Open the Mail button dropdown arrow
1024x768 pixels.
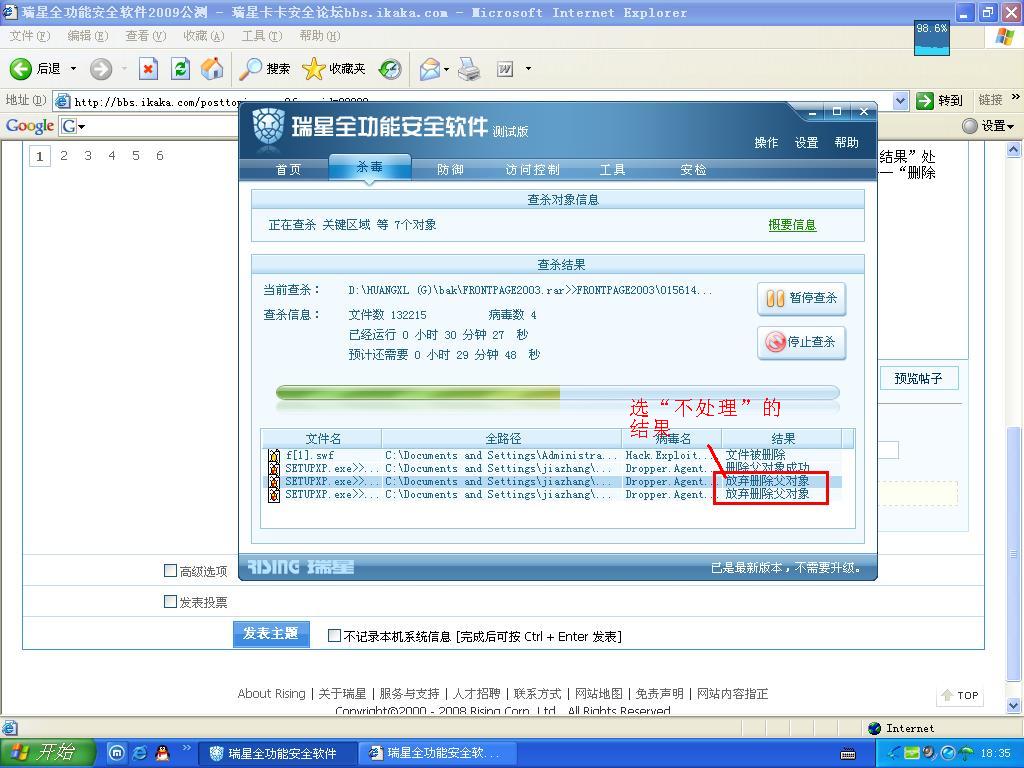click(x=447, y=69)
